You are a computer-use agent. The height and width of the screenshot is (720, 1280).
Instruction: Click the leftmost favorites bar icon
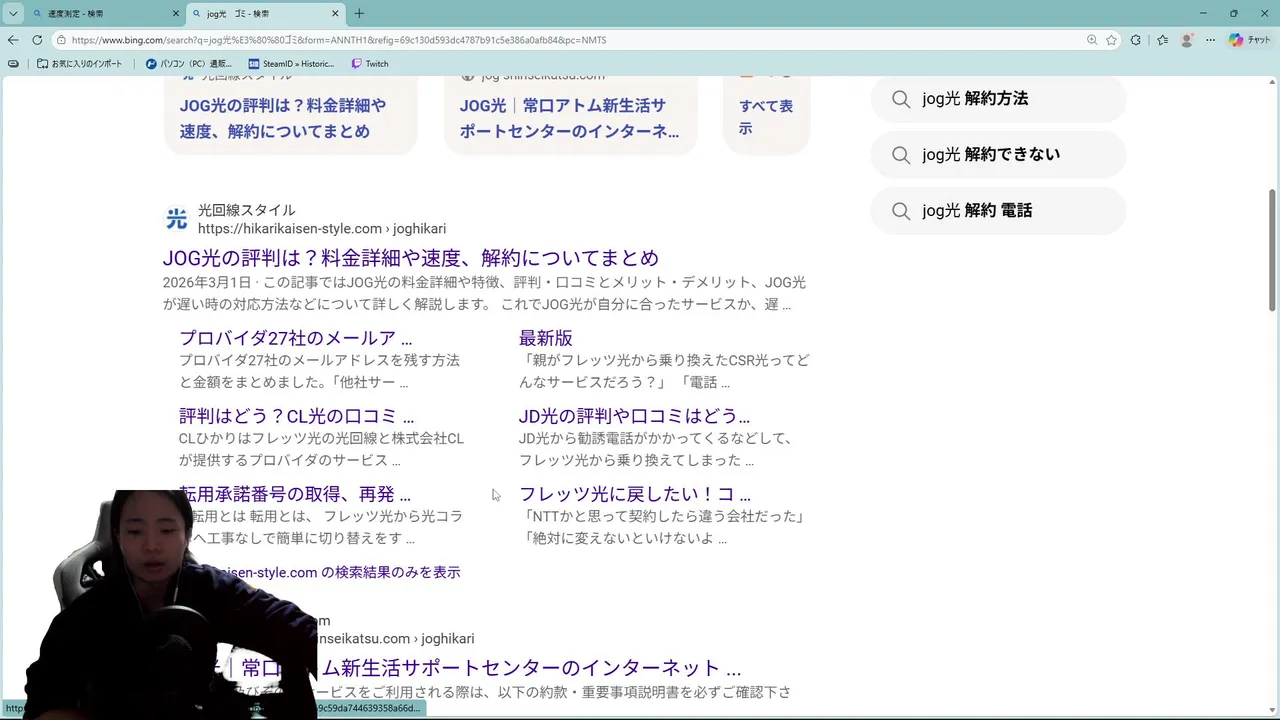(x=13, y=64)
